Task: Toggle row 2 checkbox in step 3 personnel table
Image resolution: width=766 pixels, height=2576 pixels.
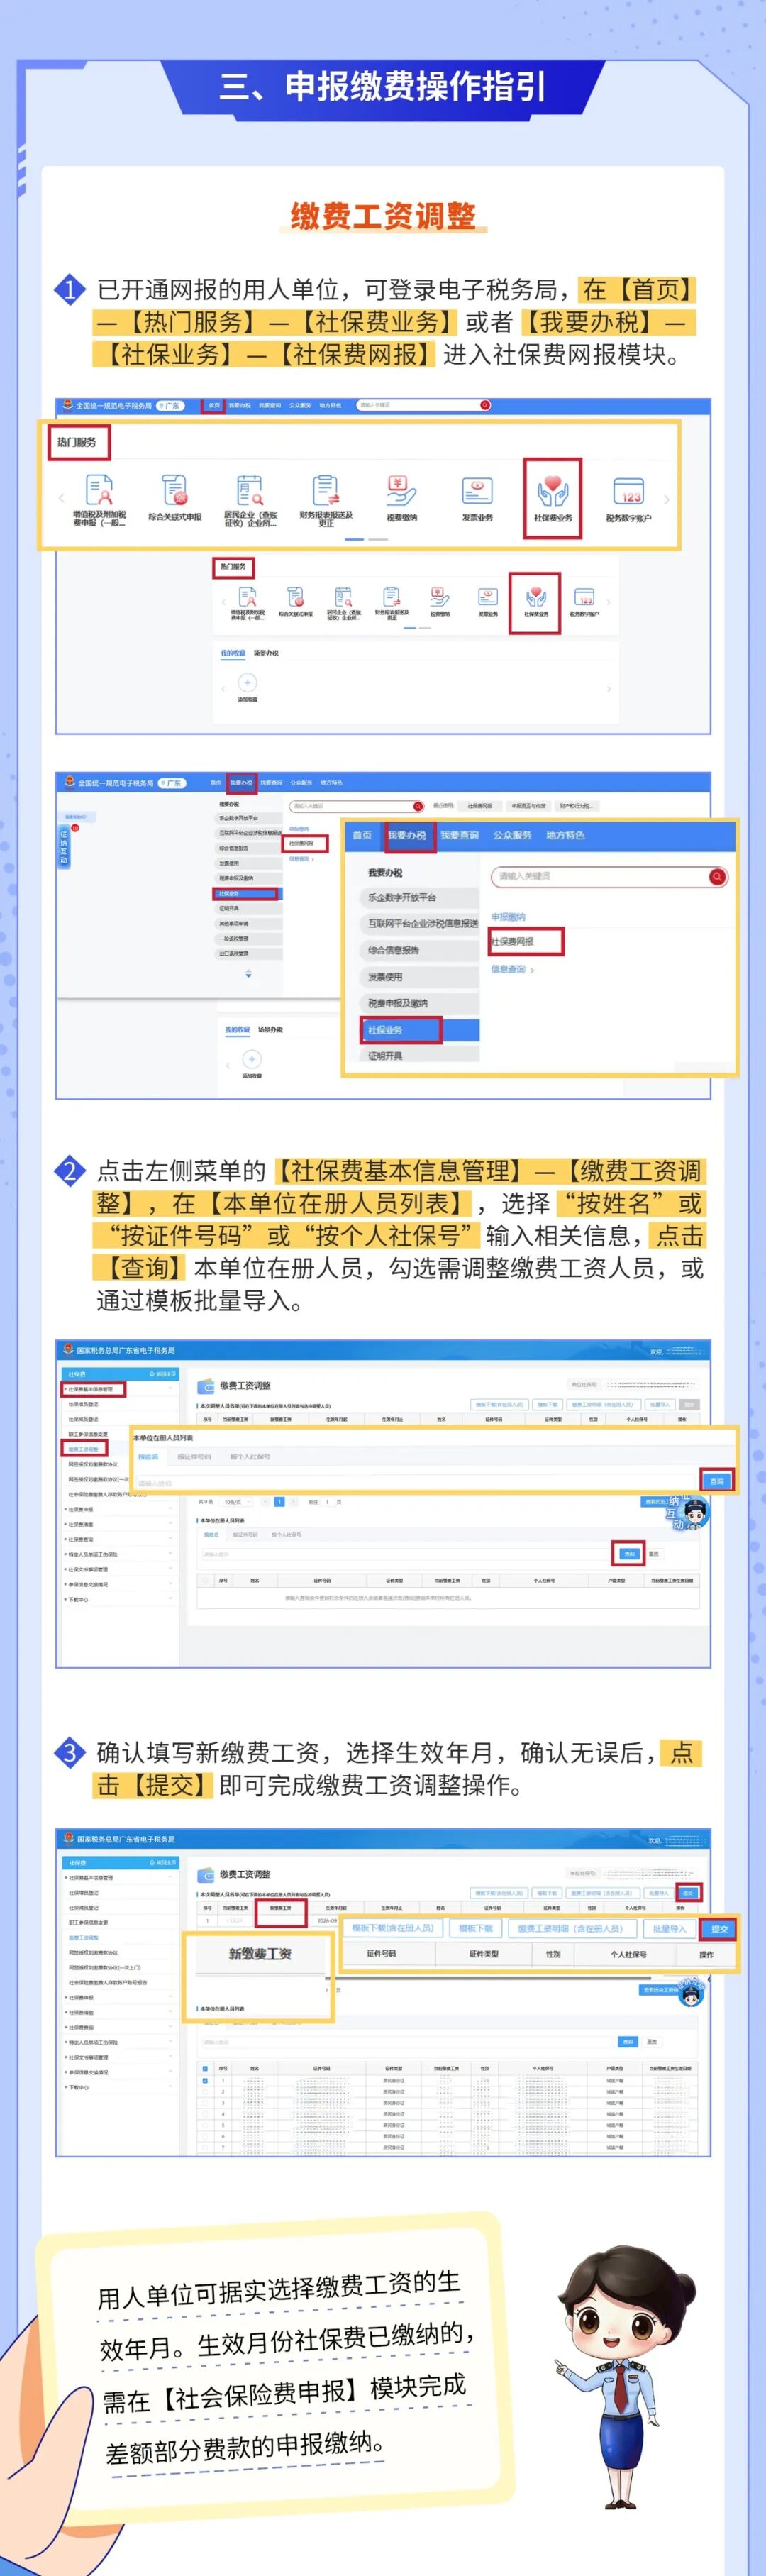Action: click(205, 2091)
